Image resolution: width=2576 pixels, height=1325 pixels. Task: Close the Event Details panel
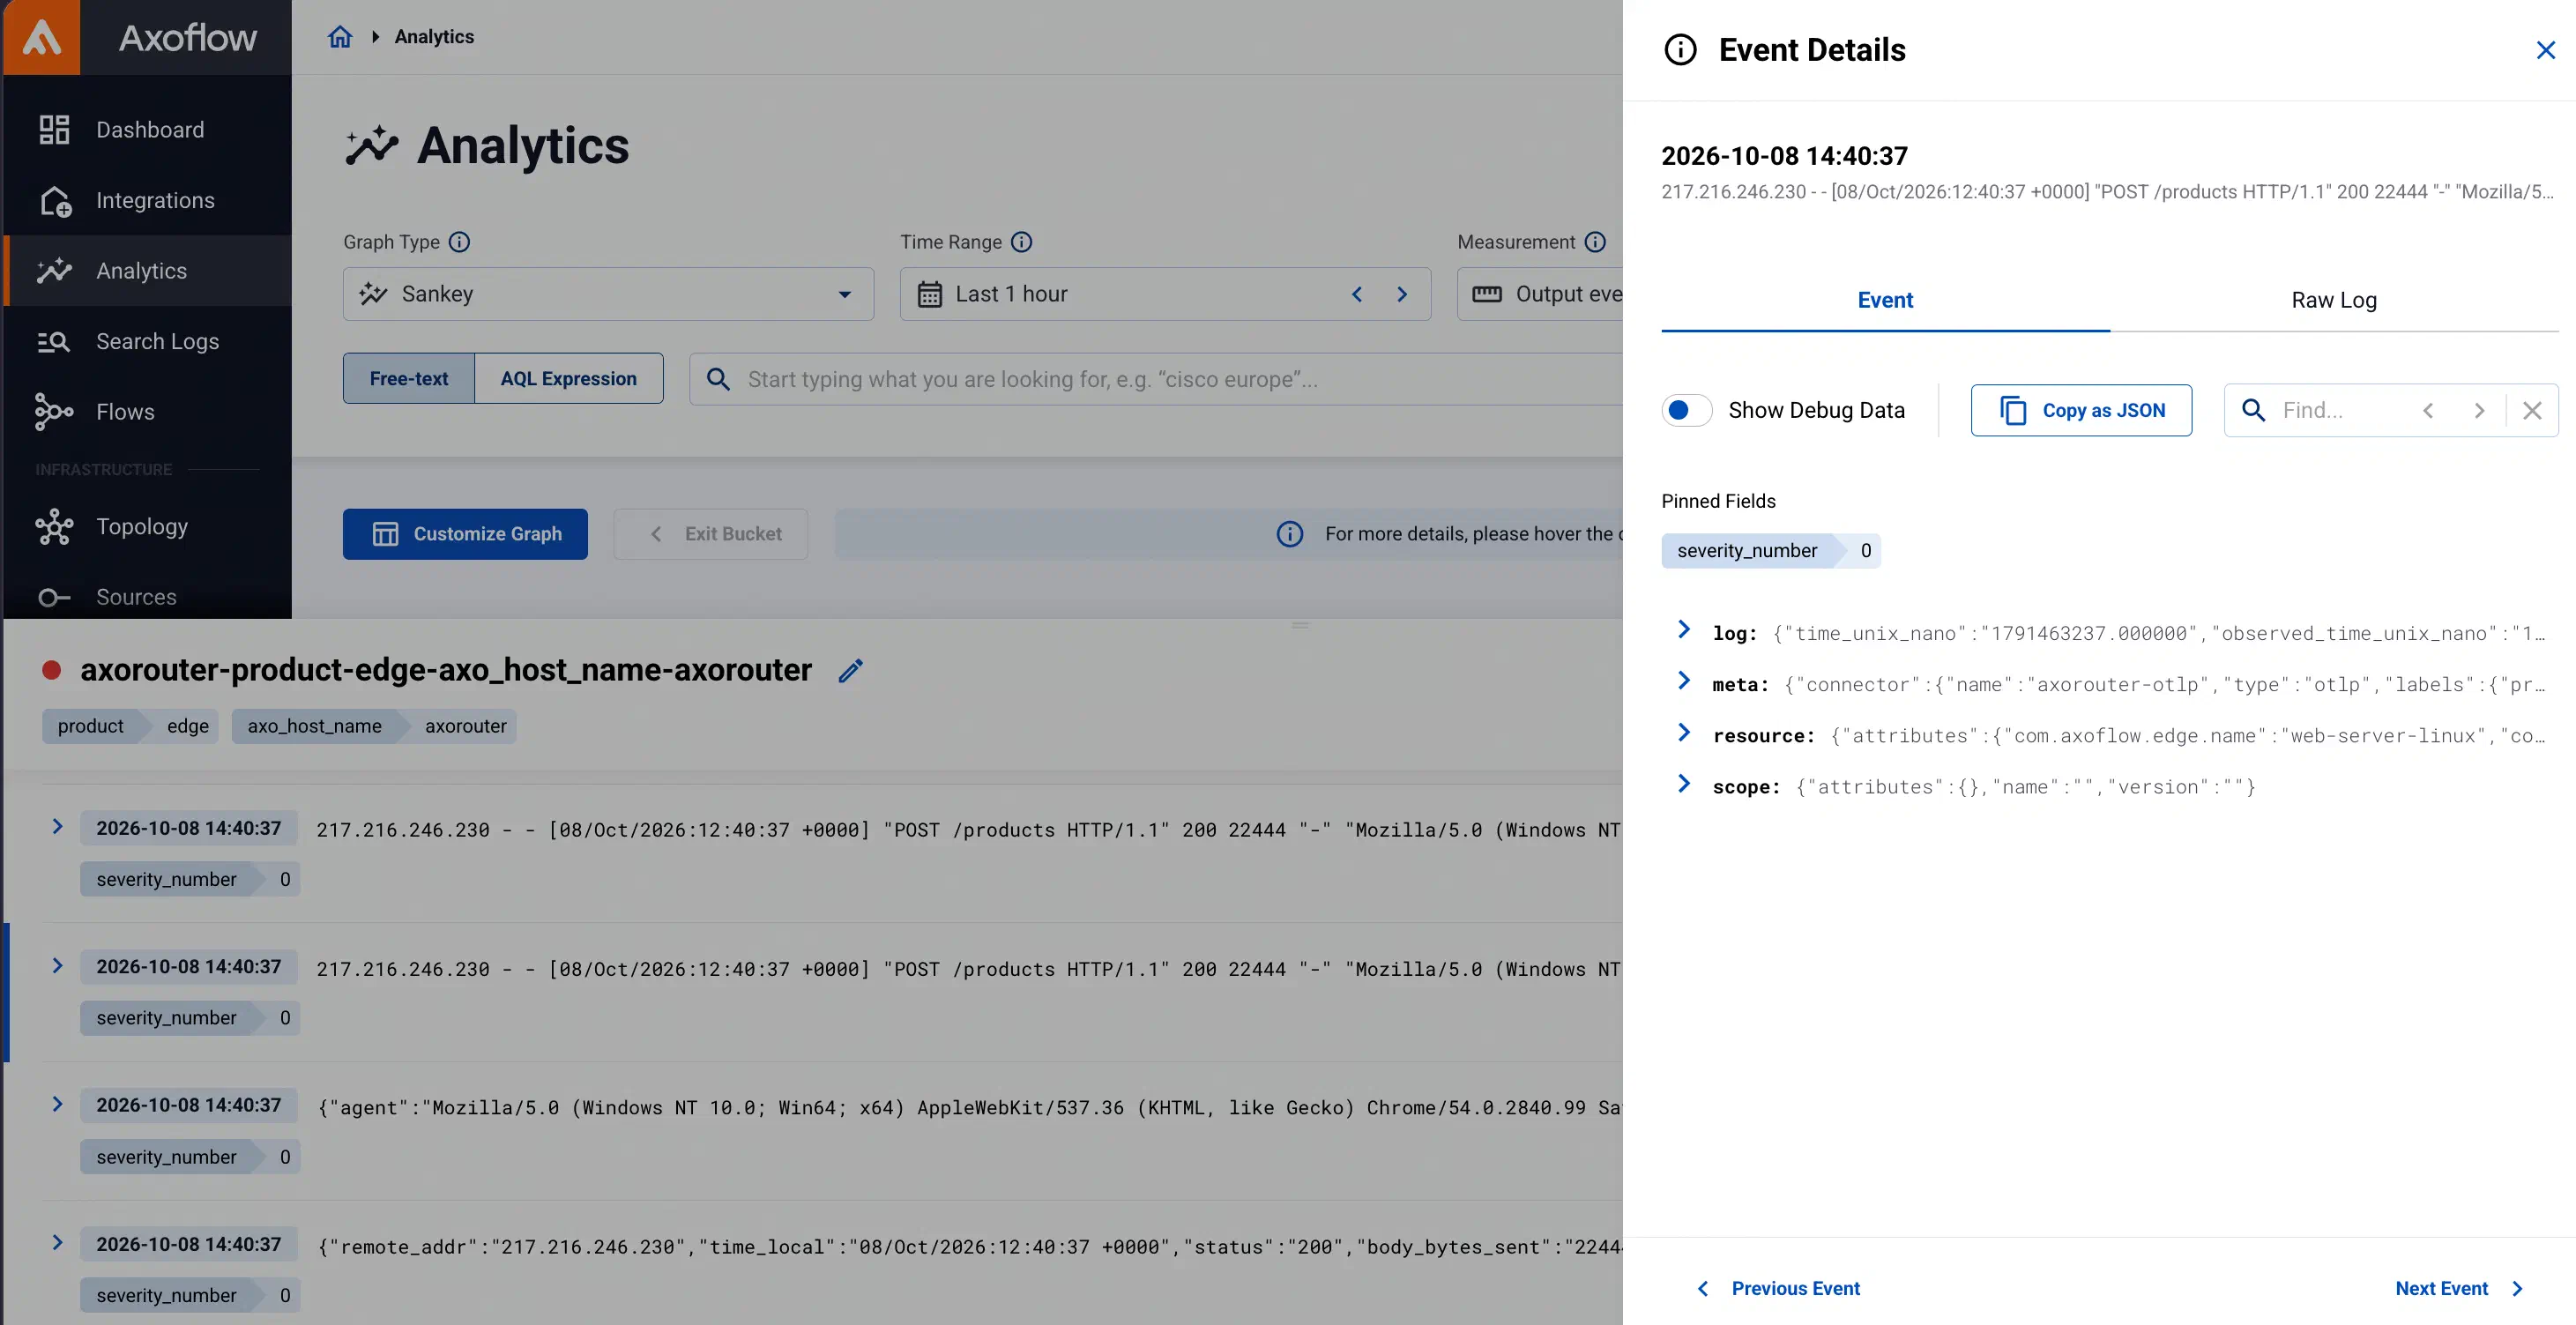click(x=2546, y=50)
